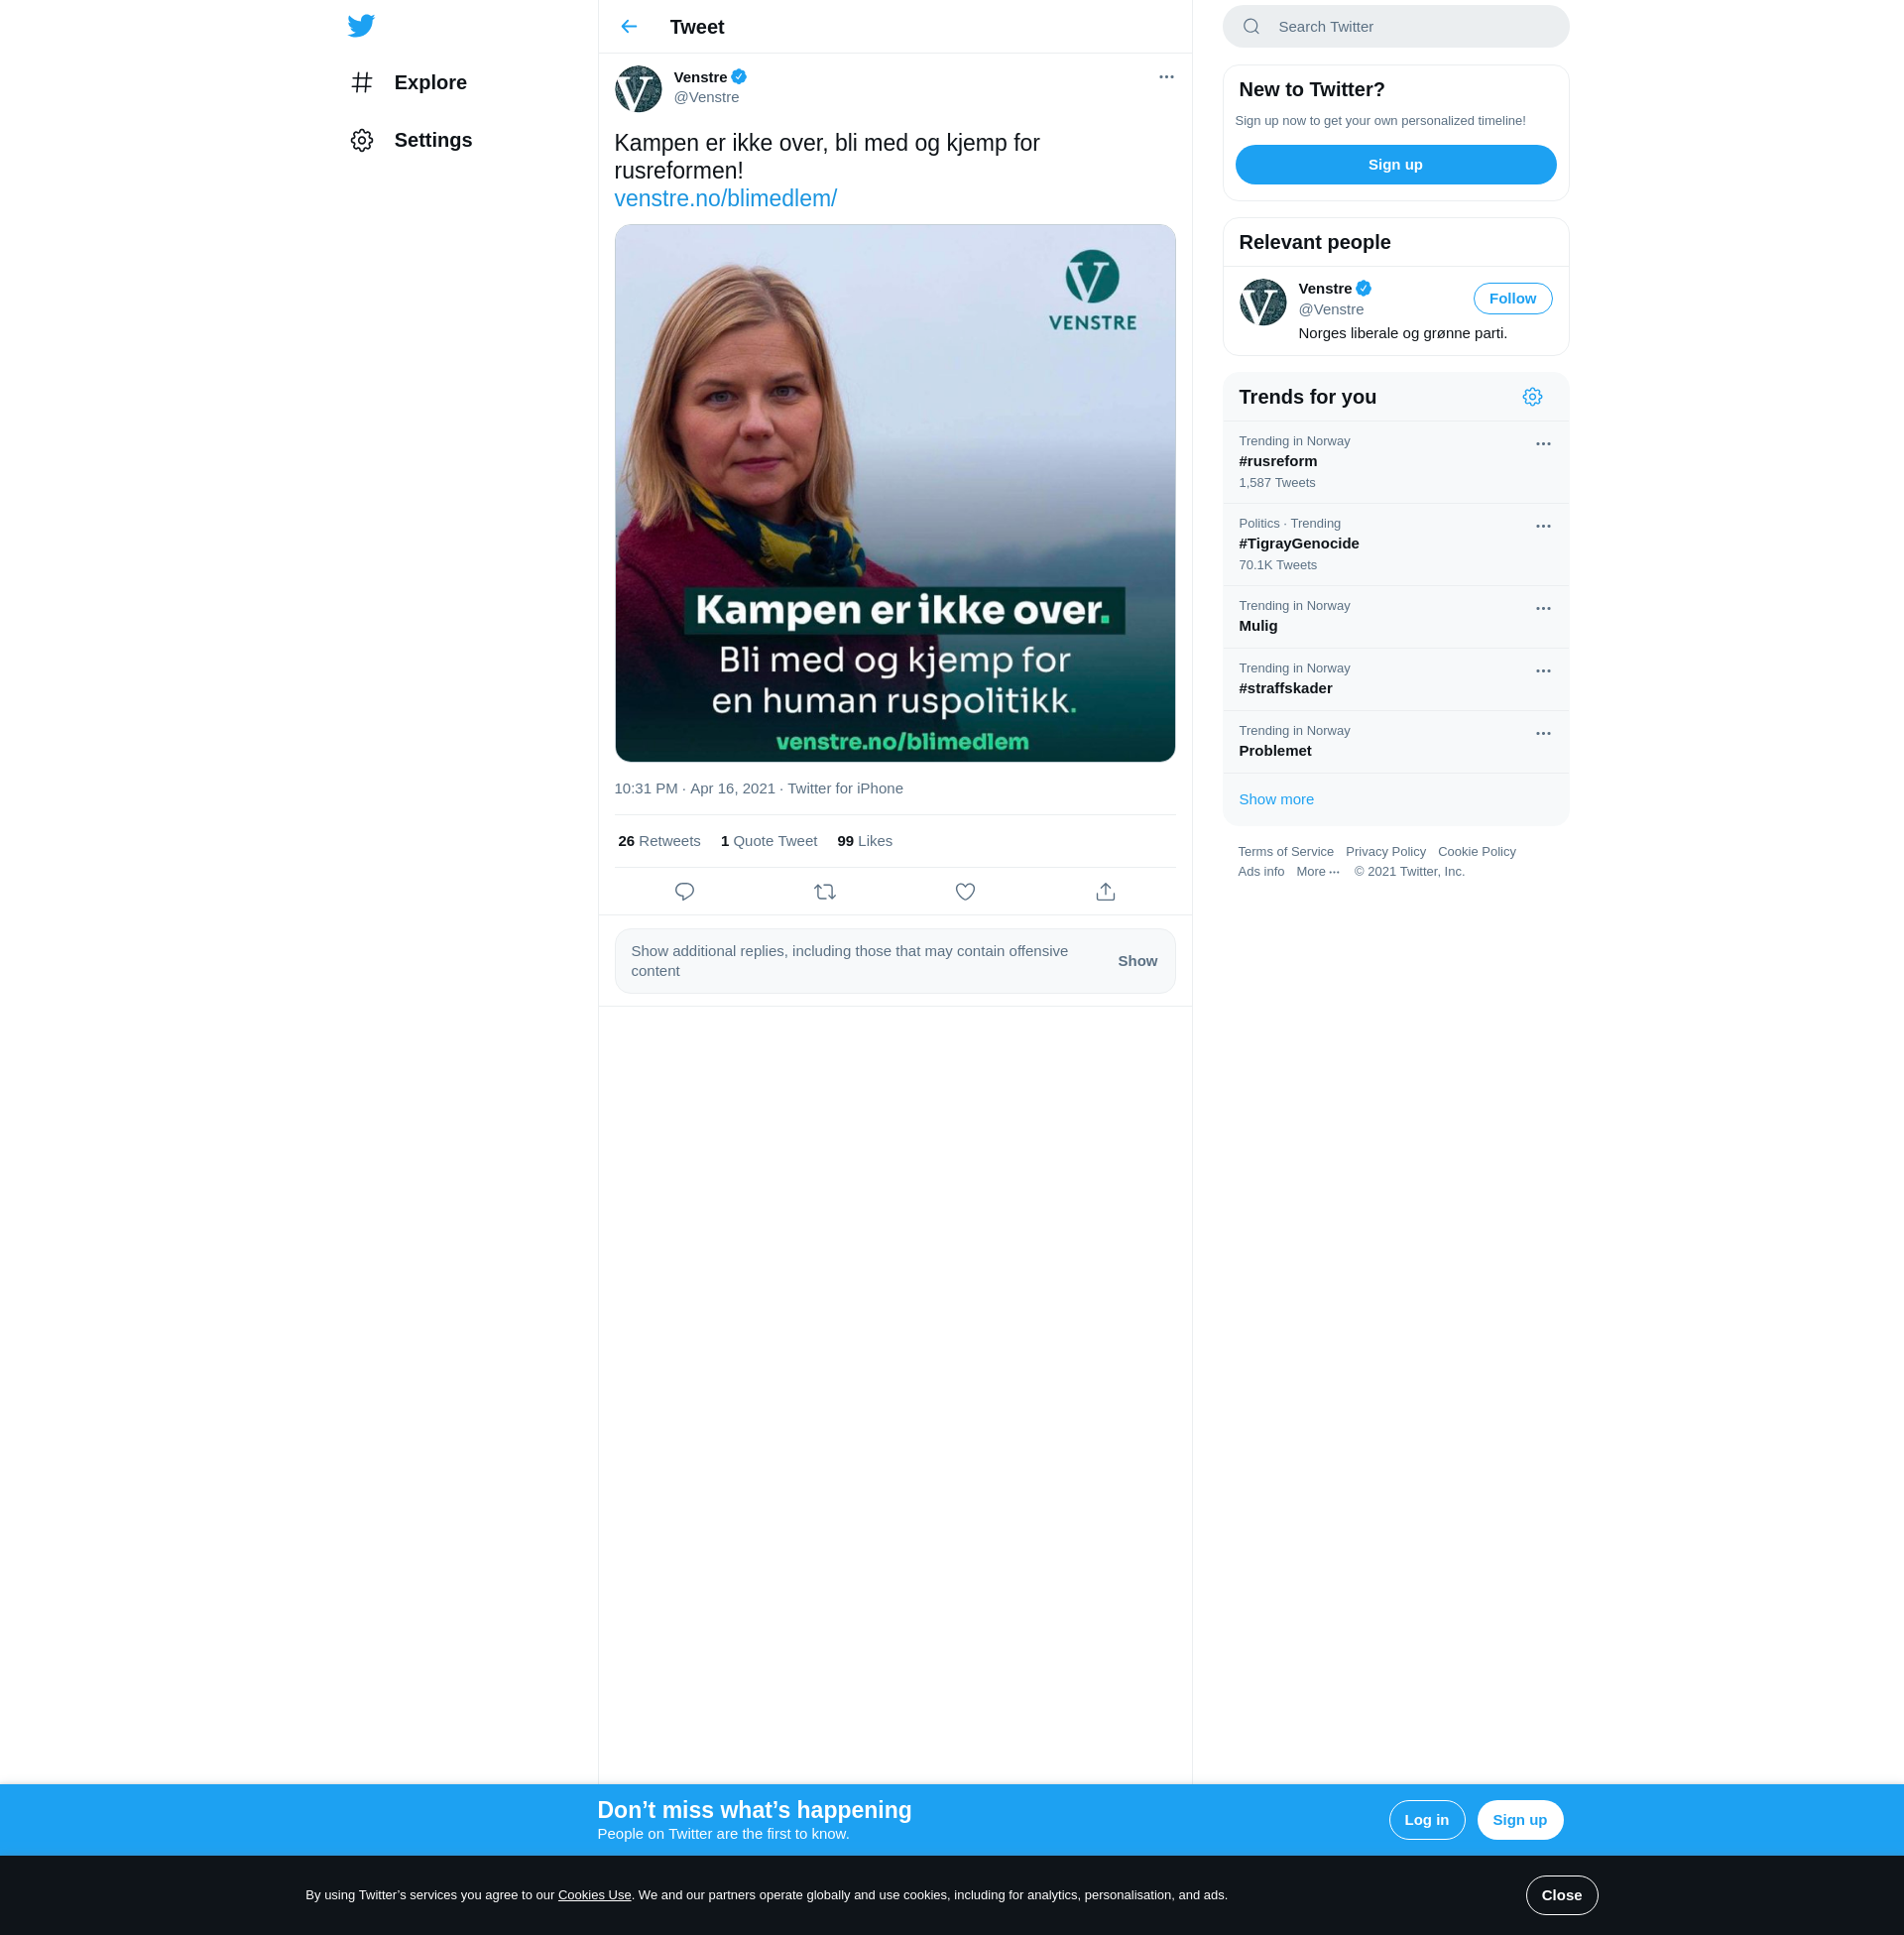Click the Twitter bird logo
The height and width of the screenshot is (1935, 1904).
[361, 26]
